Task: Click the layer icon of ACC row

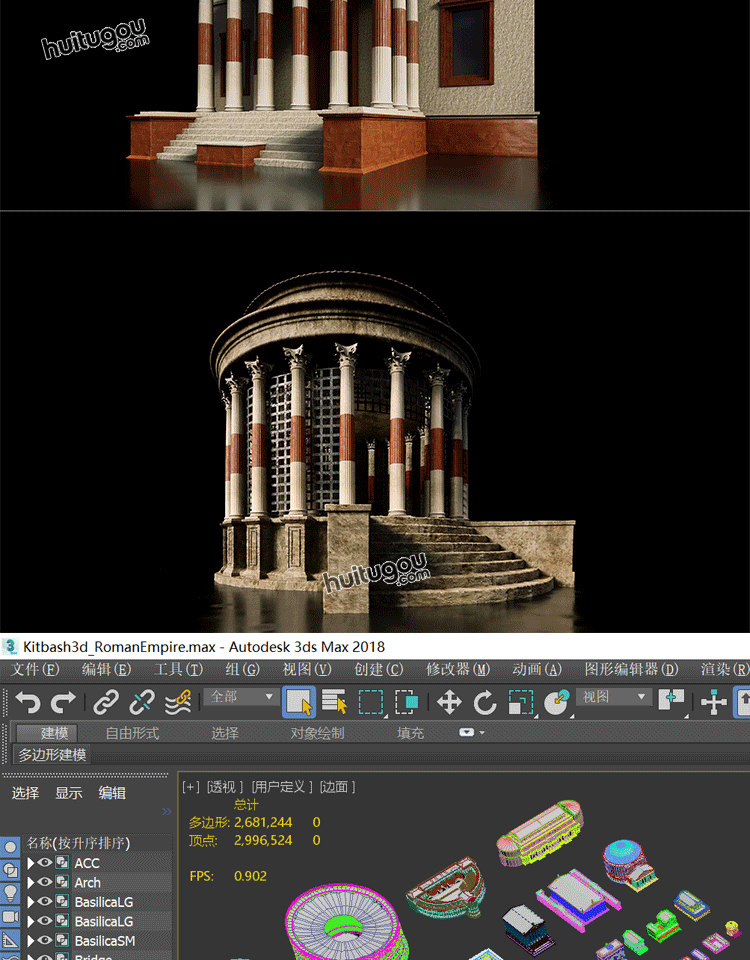Action: pyautogui.click(x=62, y=863)
